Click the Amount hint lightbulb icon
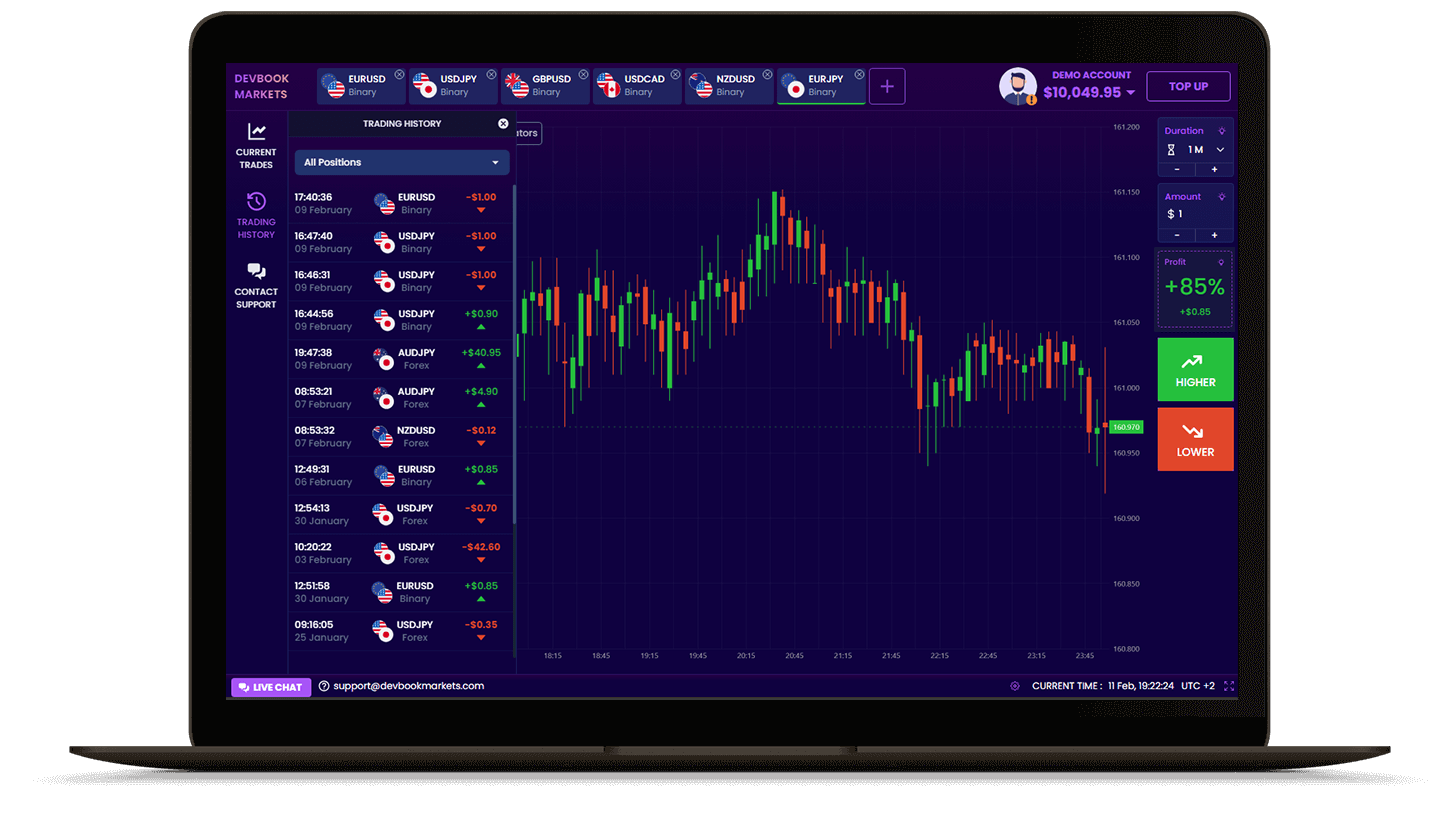The width and height of the screenshot is (1440, 822). (1221, 197)
